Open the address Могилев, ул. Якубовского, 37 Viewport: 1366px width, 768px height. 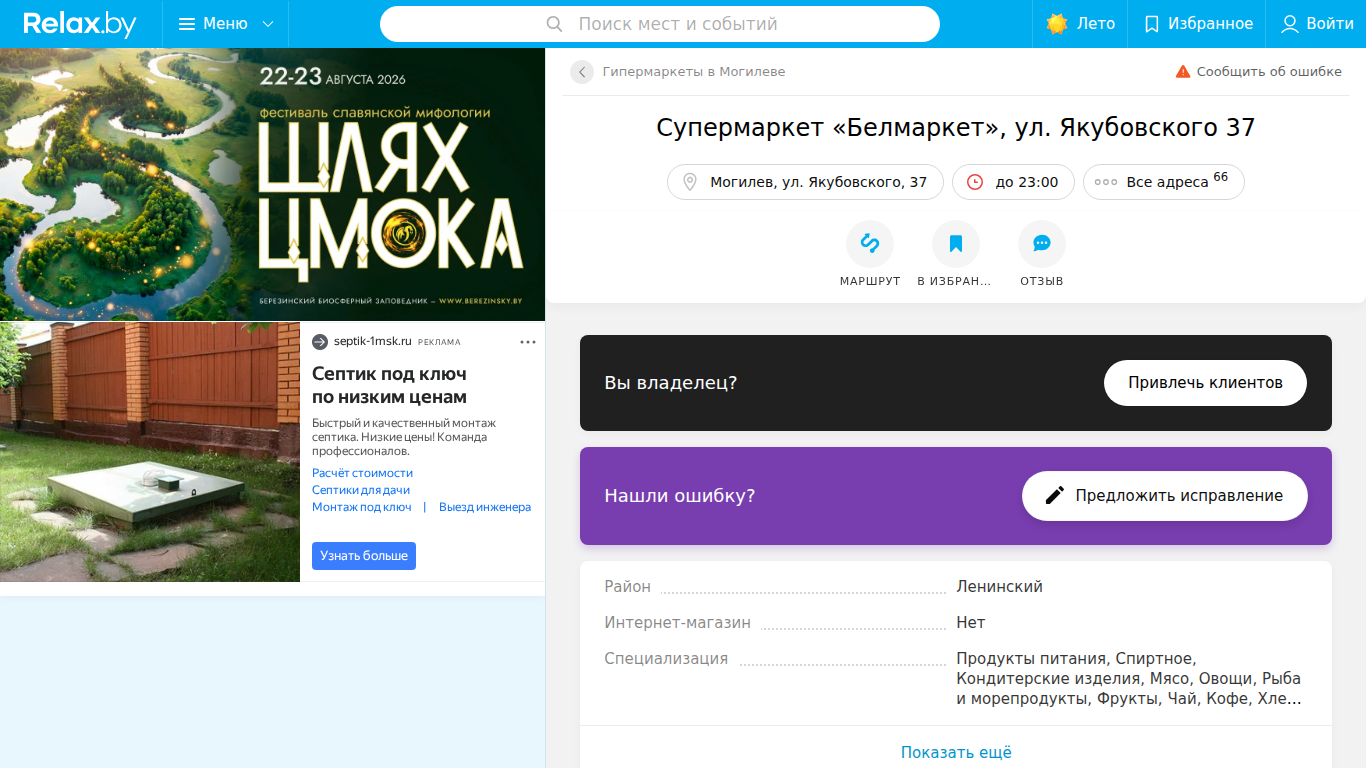pyautogui.click(x=805, y=182)
